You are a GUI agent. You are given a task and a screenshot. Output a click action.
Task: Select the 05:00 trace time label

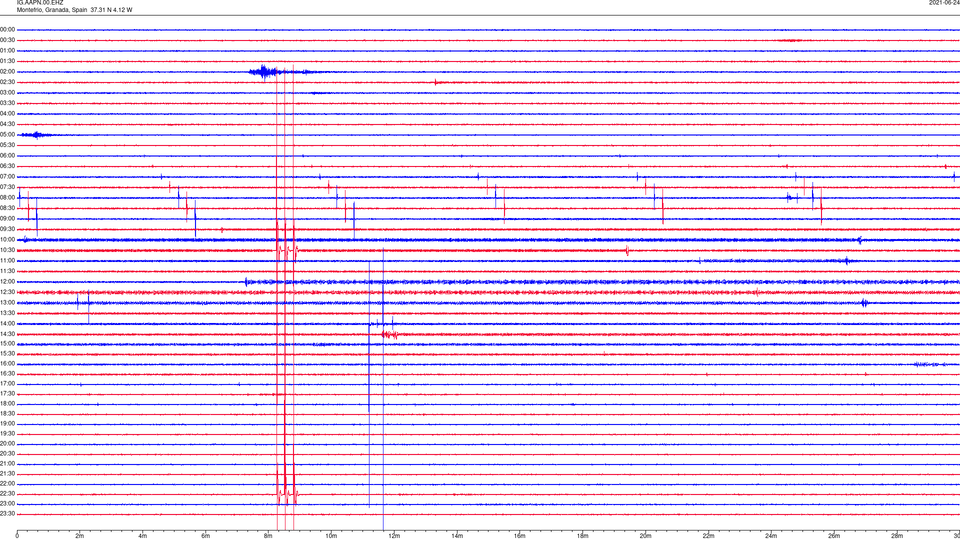click(7, 135)
